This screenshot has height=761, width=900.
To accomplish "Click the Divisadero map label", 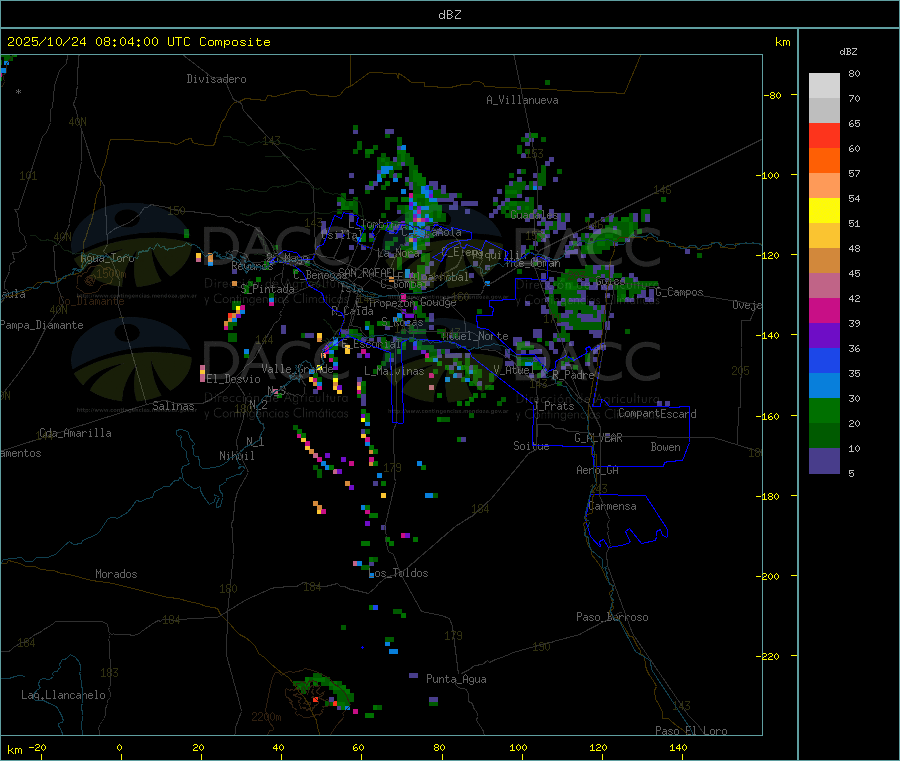I will [216, 79].
